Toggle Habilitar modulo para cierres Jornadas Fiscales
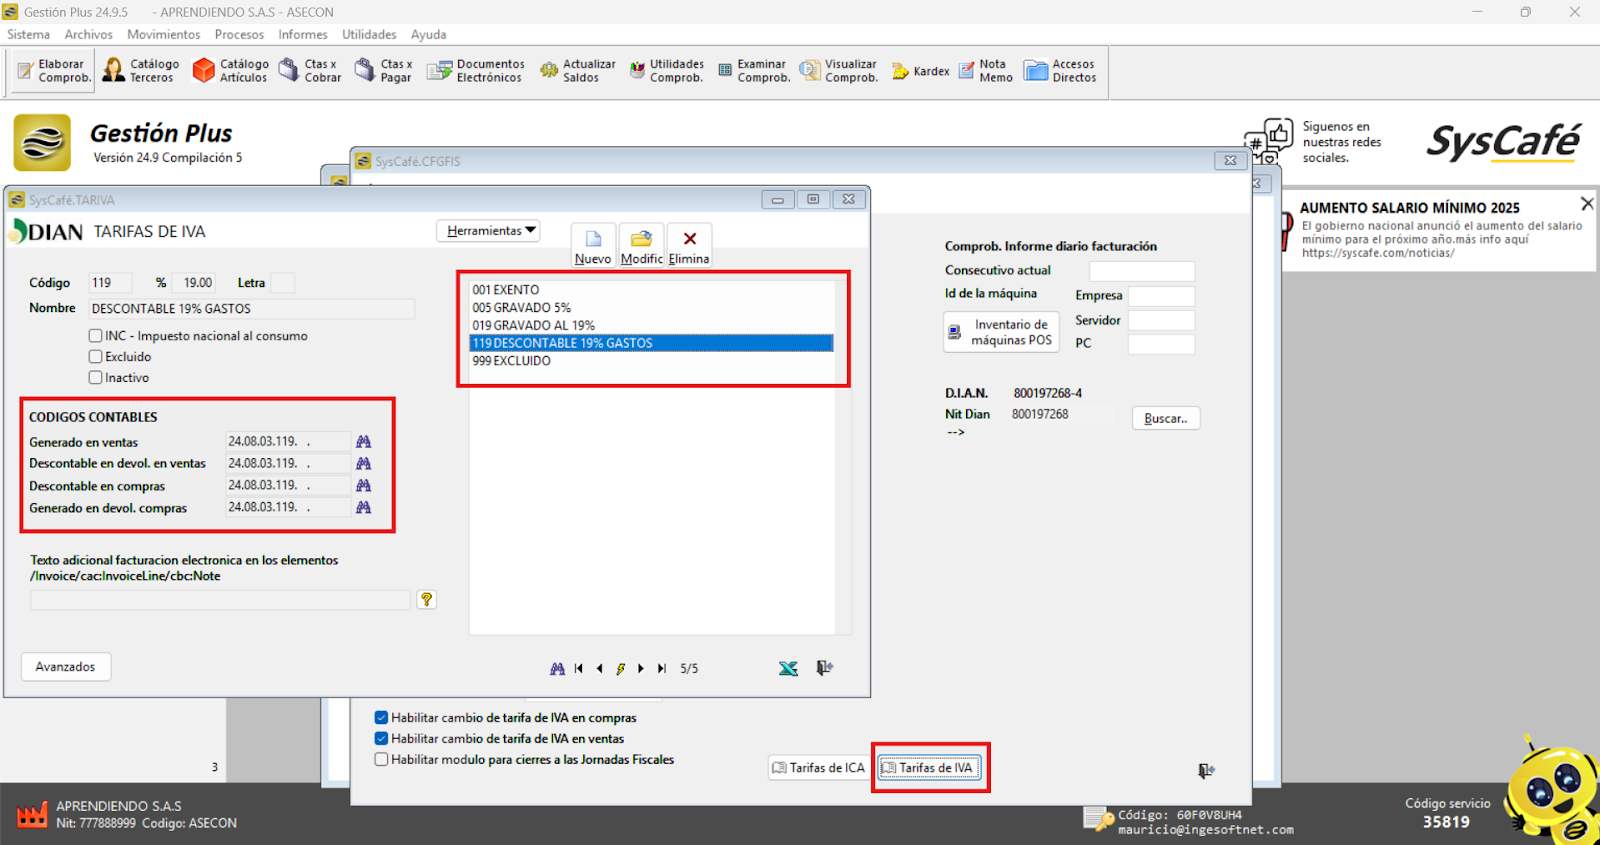The image size is (1600, 845). pyautogui.click(x=381, y=760)
